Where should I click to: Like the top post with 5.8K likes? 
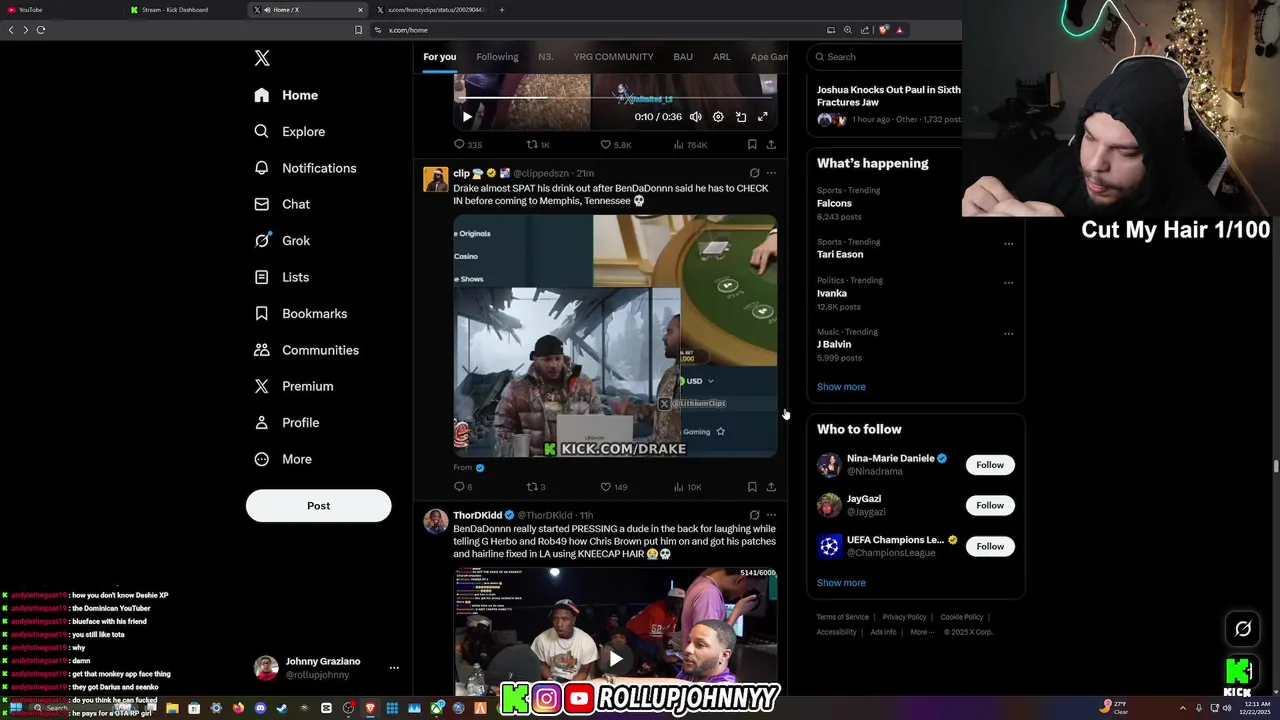615,145
